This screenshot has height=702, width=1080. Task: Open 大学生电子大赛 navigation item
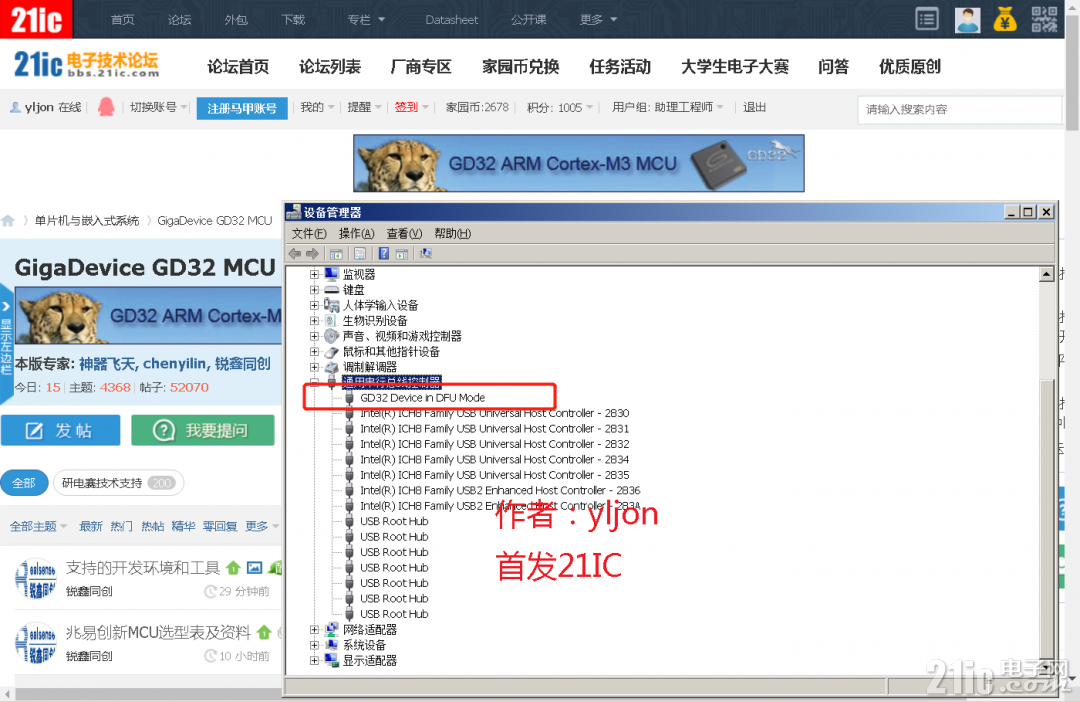tap(735, 67)
